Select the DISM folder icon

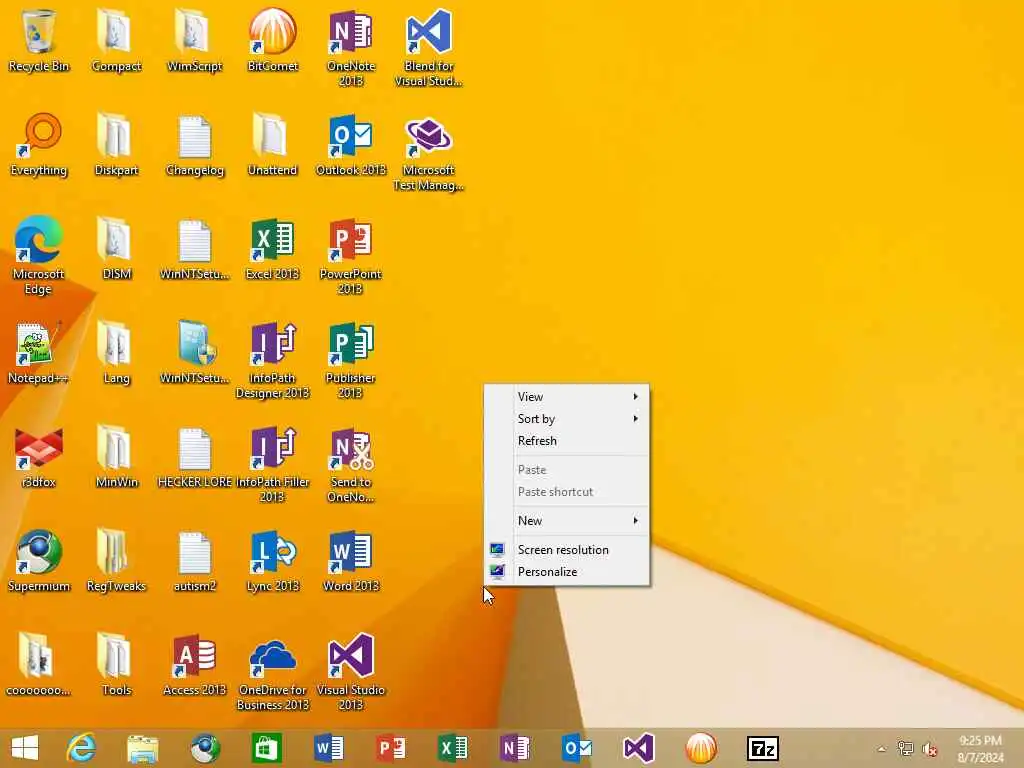116,249
